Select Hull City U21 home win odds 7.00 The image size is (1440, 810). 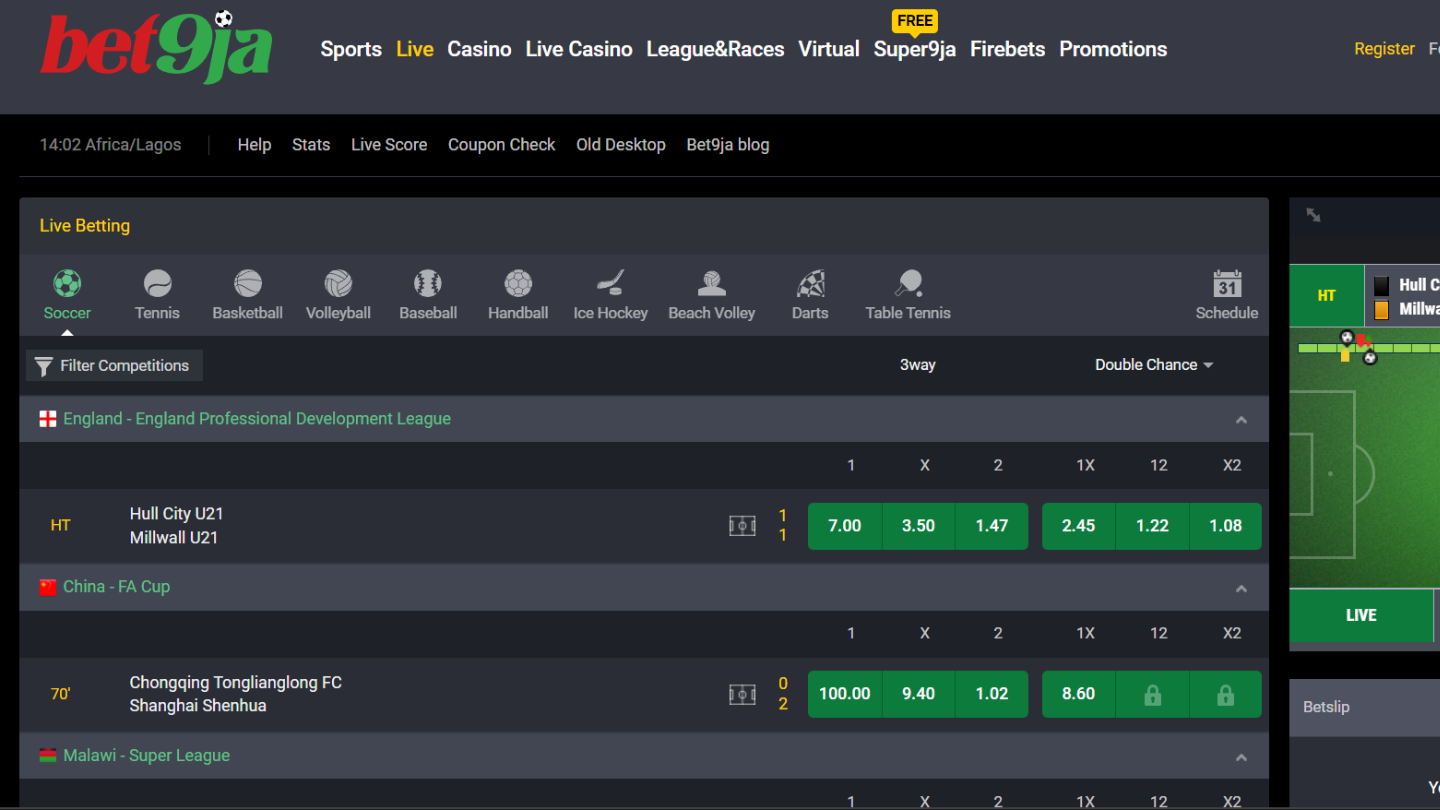pos(845,526)
